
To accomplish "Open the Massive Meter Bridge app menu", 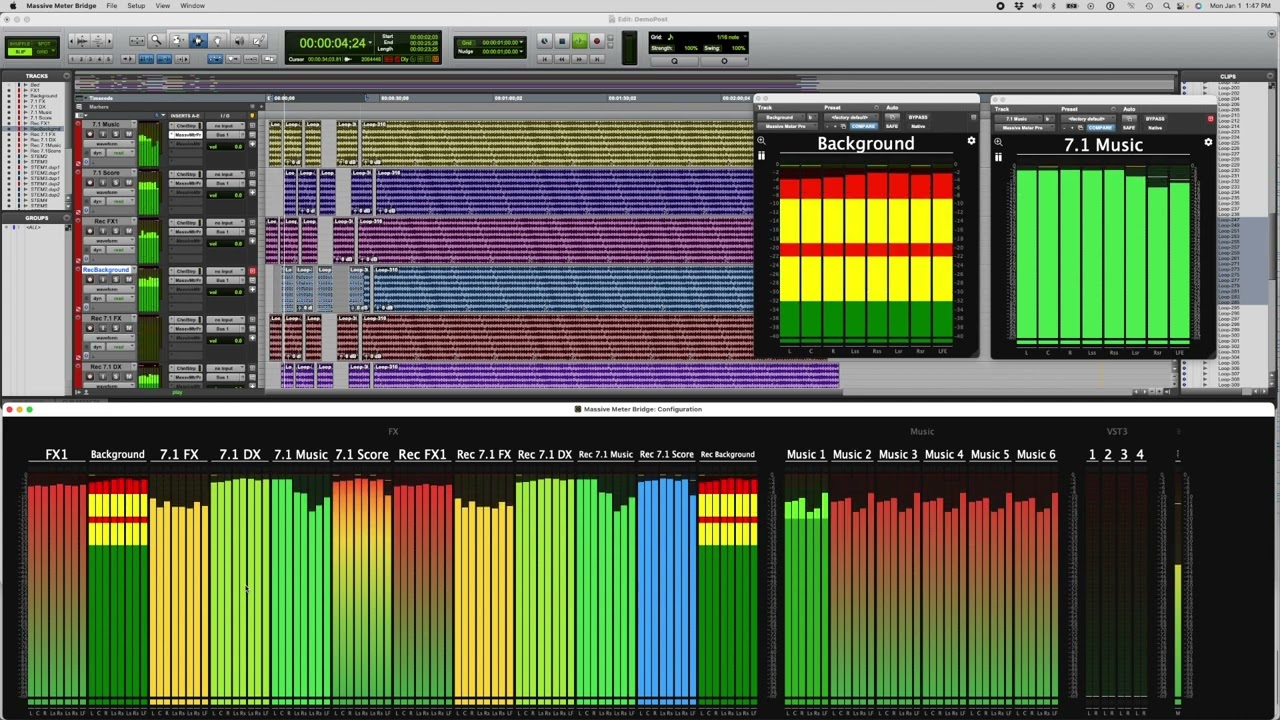I will coord(62,6).
